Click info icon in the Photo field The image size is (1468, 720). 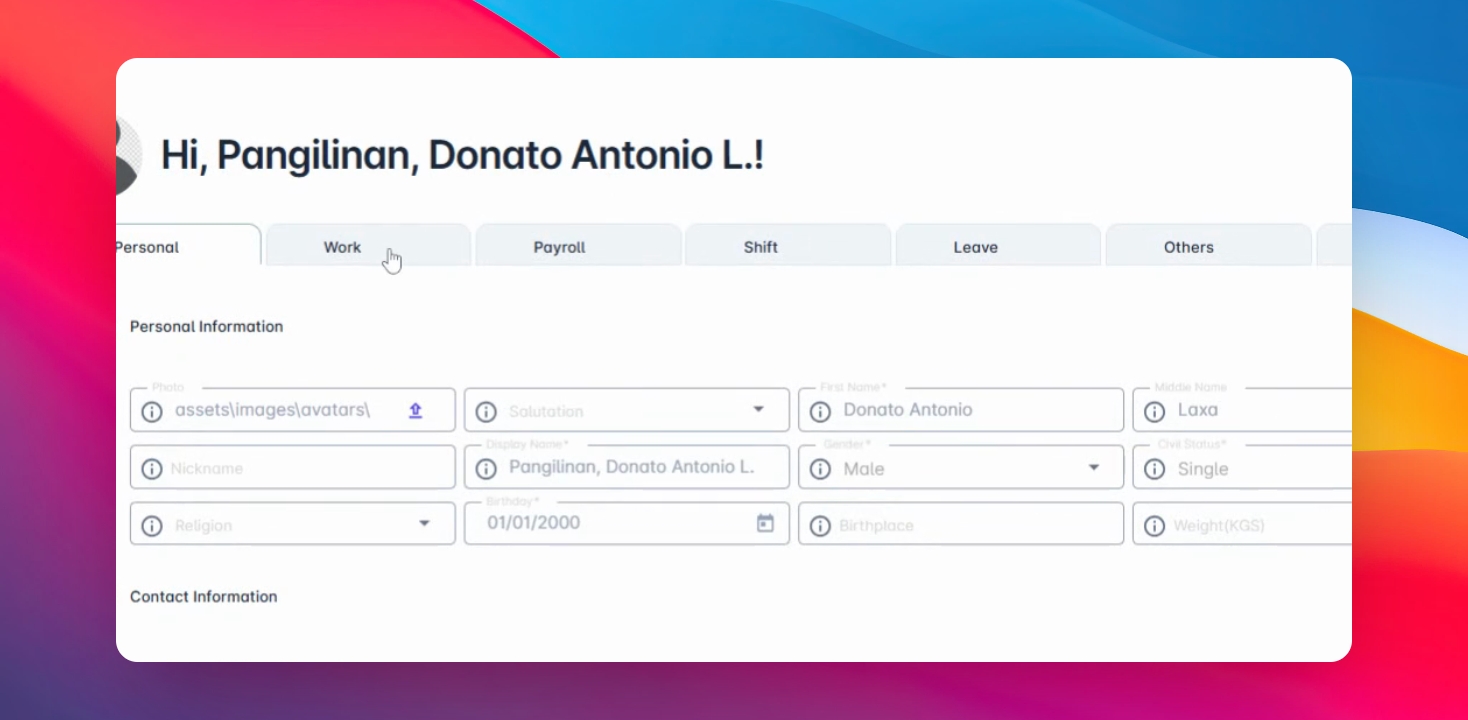(x=152, y=411)
